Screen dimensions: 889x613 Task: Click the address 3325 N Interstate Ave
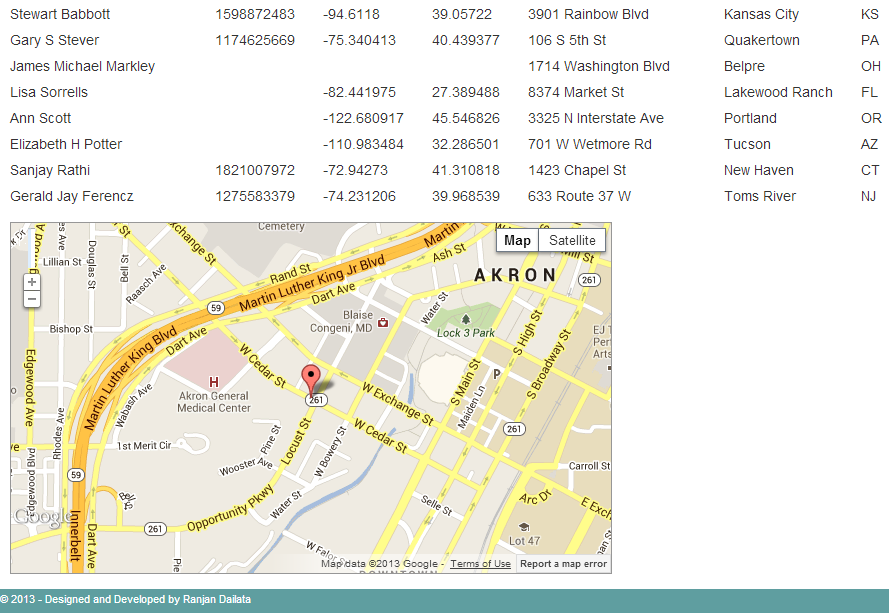coord(596,119)
